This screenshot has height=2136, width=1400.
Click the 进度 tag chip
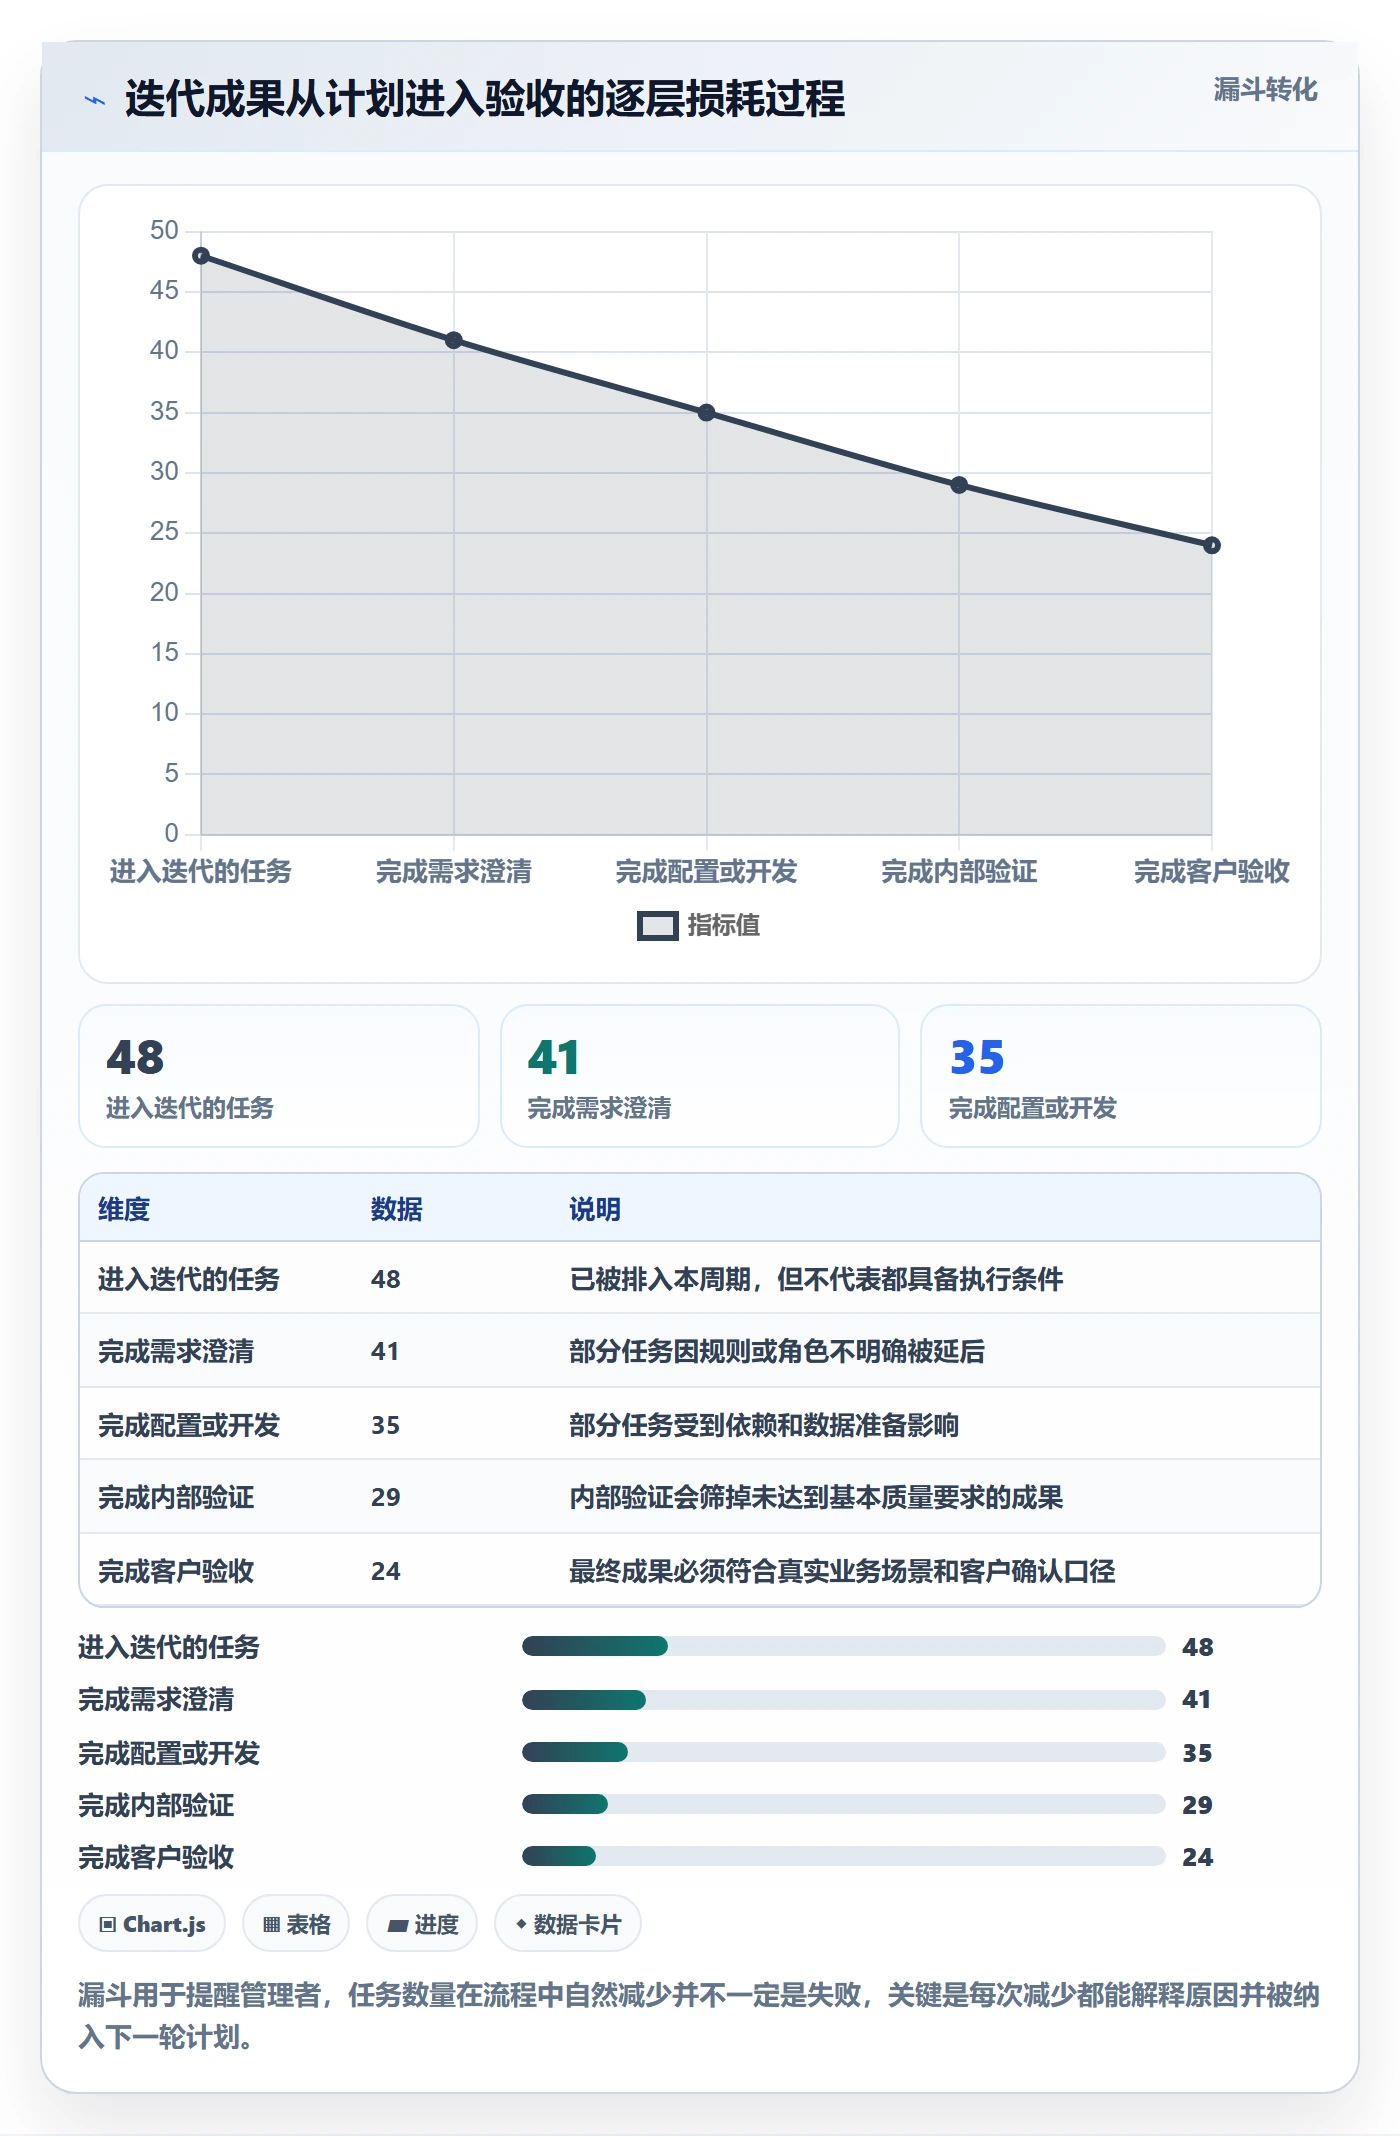[422, 1924]
